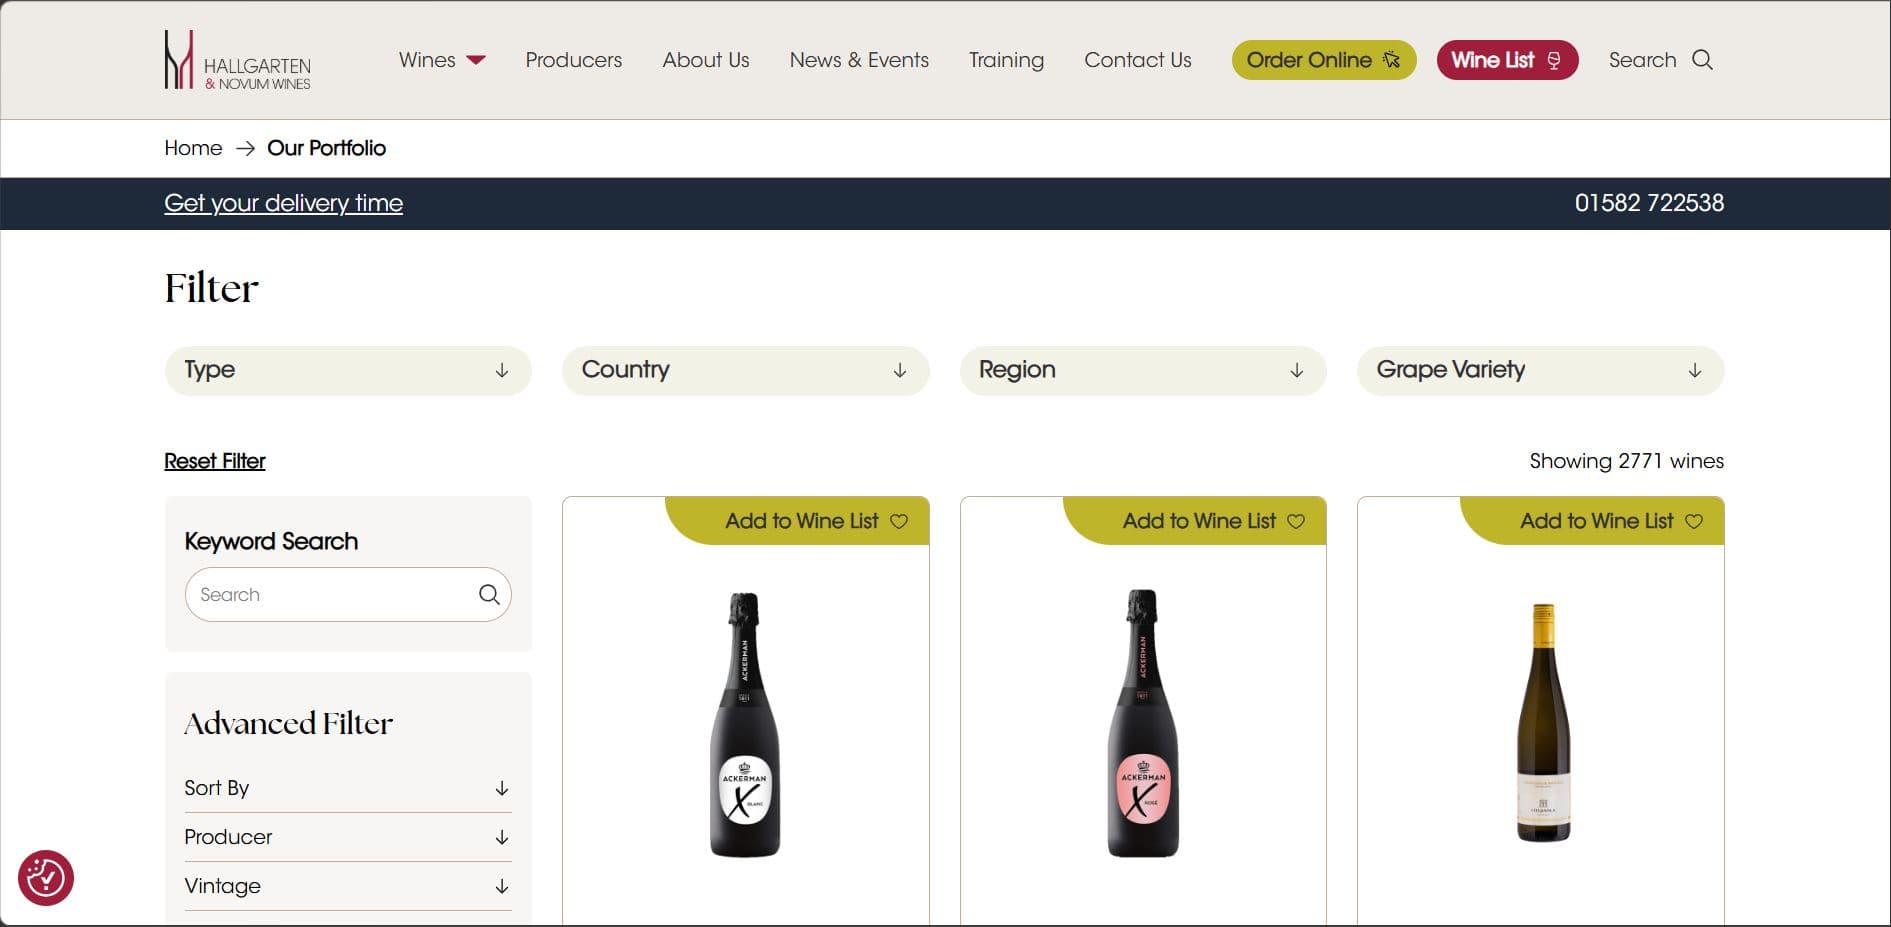Open the yellow-capped white wine bottle thumbnail
The width and height of the screenshot is (1891, 927).
click(x=1543, y=722)
